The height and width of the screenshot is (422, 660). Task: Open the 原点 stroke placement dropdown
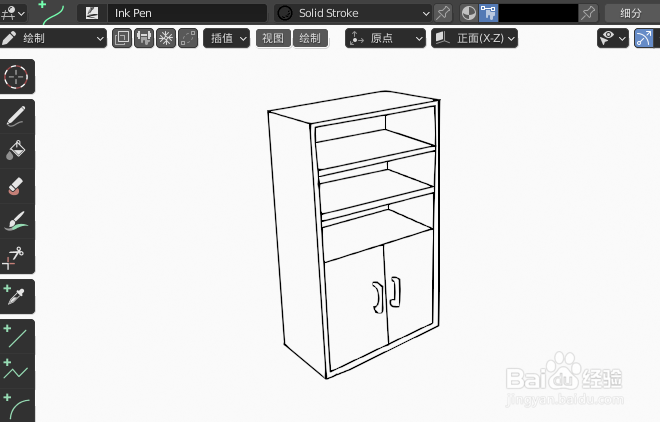(386, 38)
